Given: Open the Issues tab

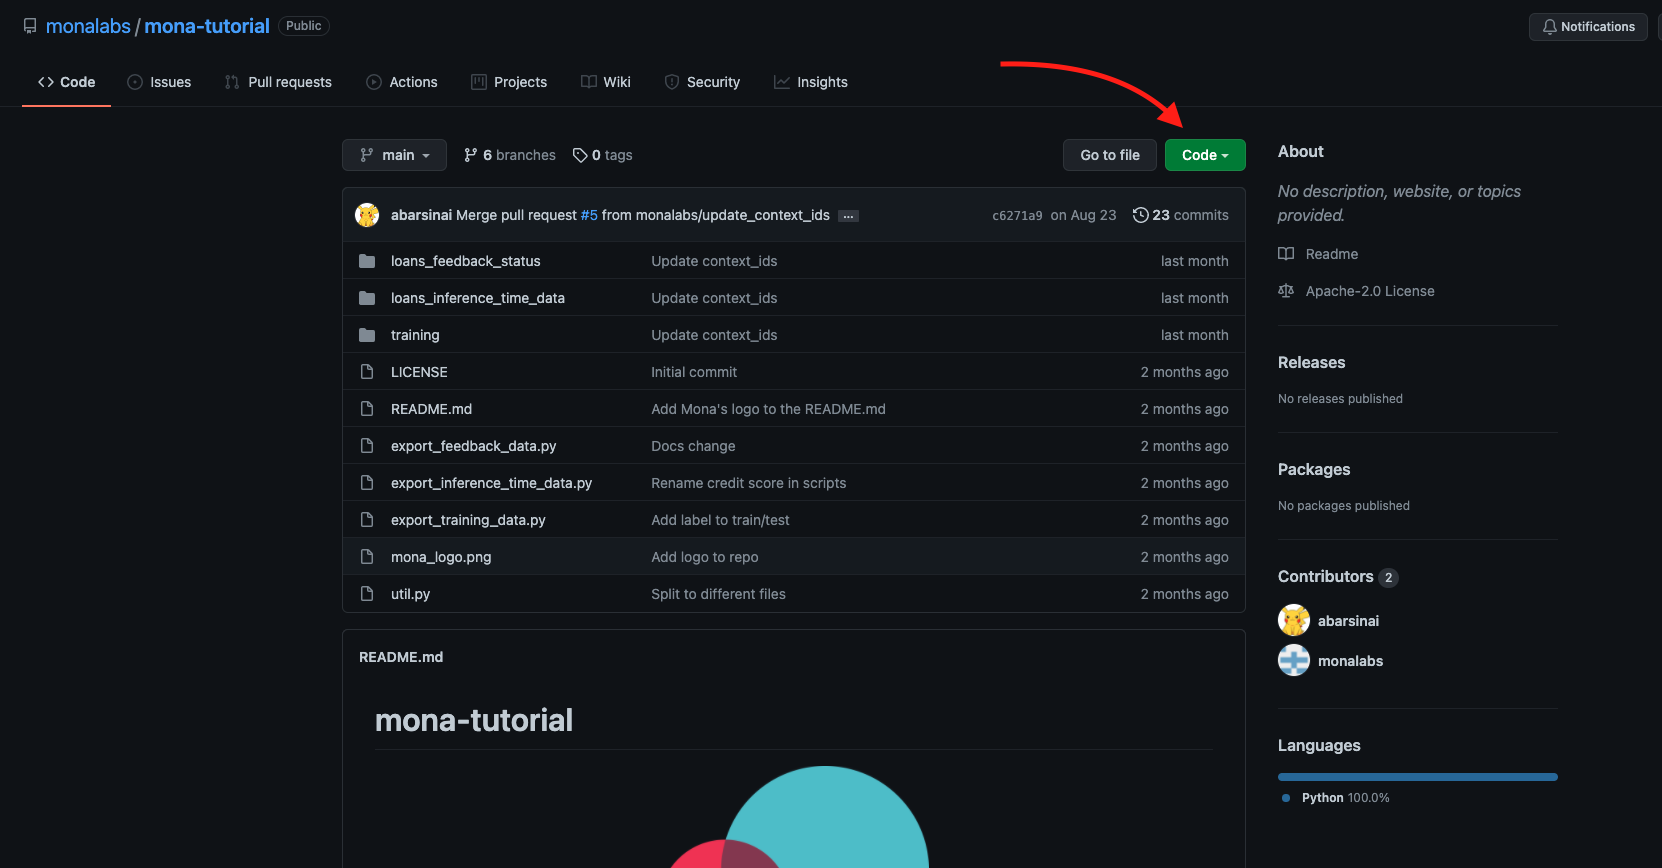Looking at the screenshot, I should coord(159,82).
